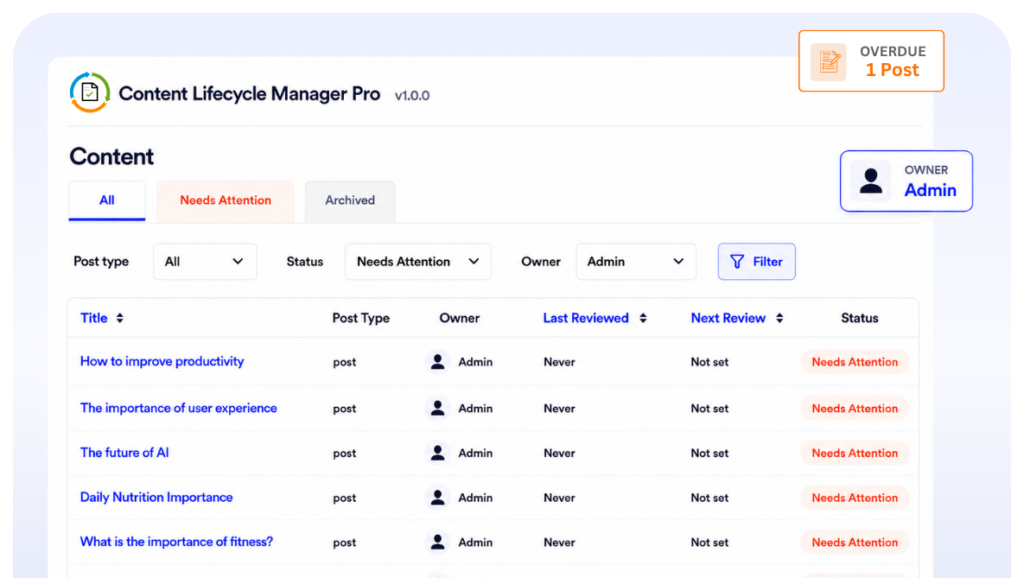Screen dimensions: 1024x578
Task: Click Needs Attention status for The future of AI
Action: (854, 453)
